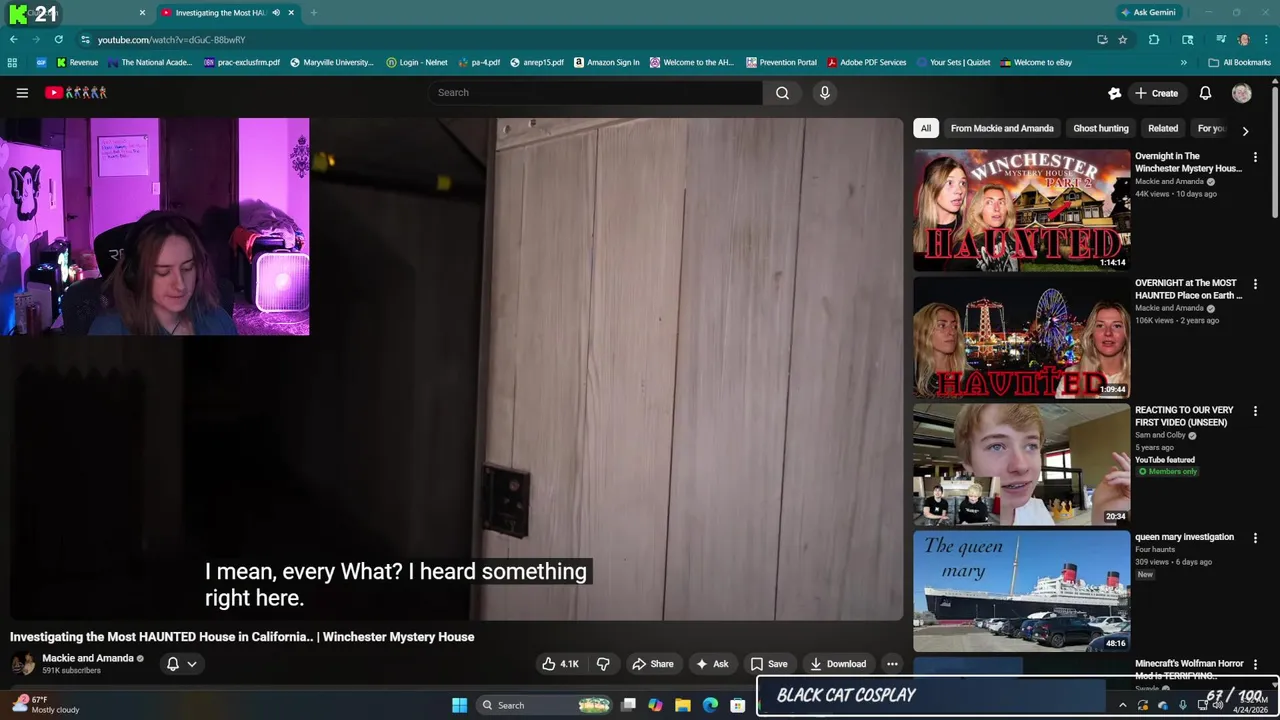Viewport: 1280px width, 720px height.
Task: Open Mackie and Amanda channel name link
Action: tap(88, 658)
